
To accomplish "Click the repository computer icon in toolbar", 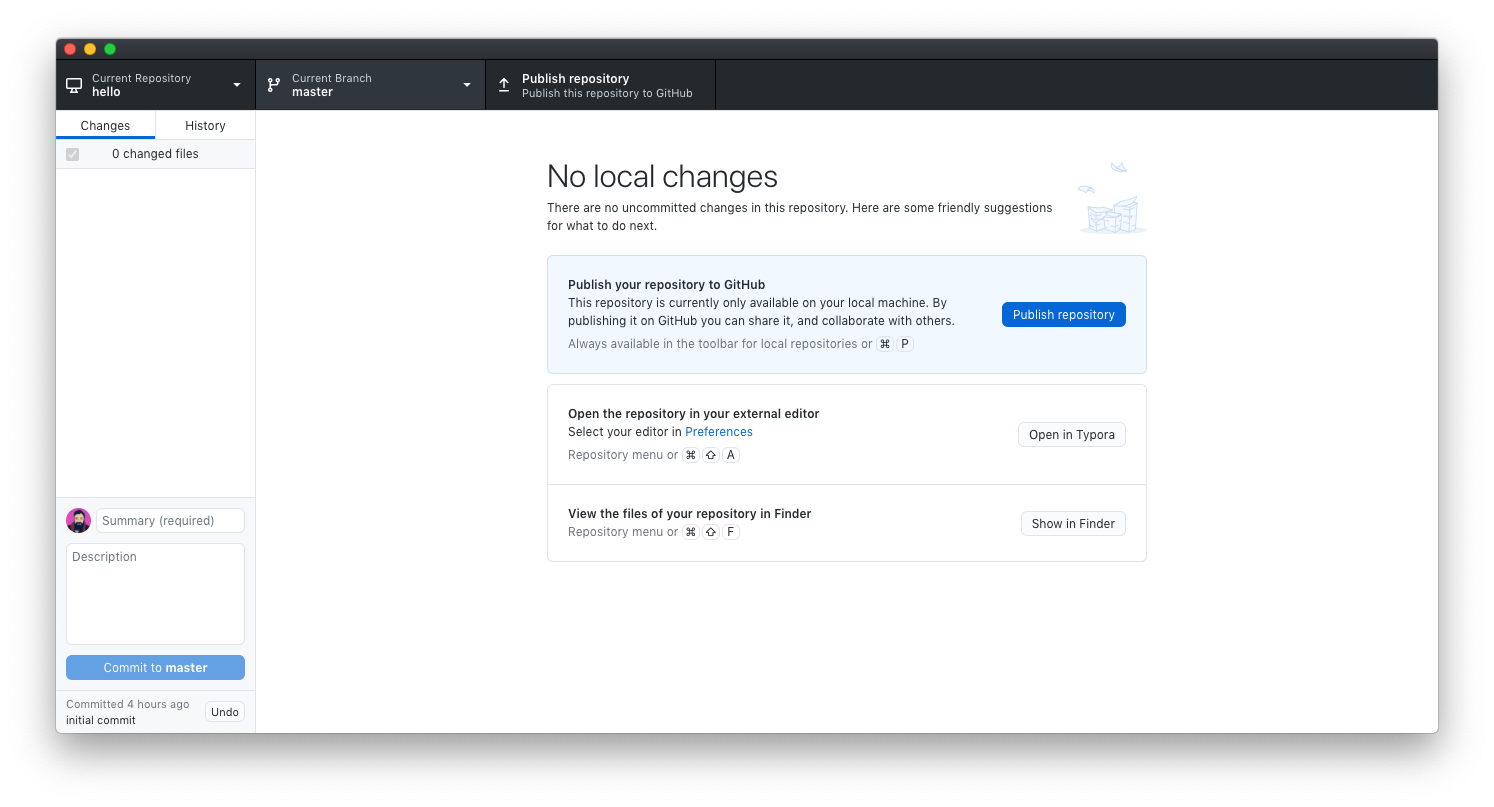I will [73, 84].
